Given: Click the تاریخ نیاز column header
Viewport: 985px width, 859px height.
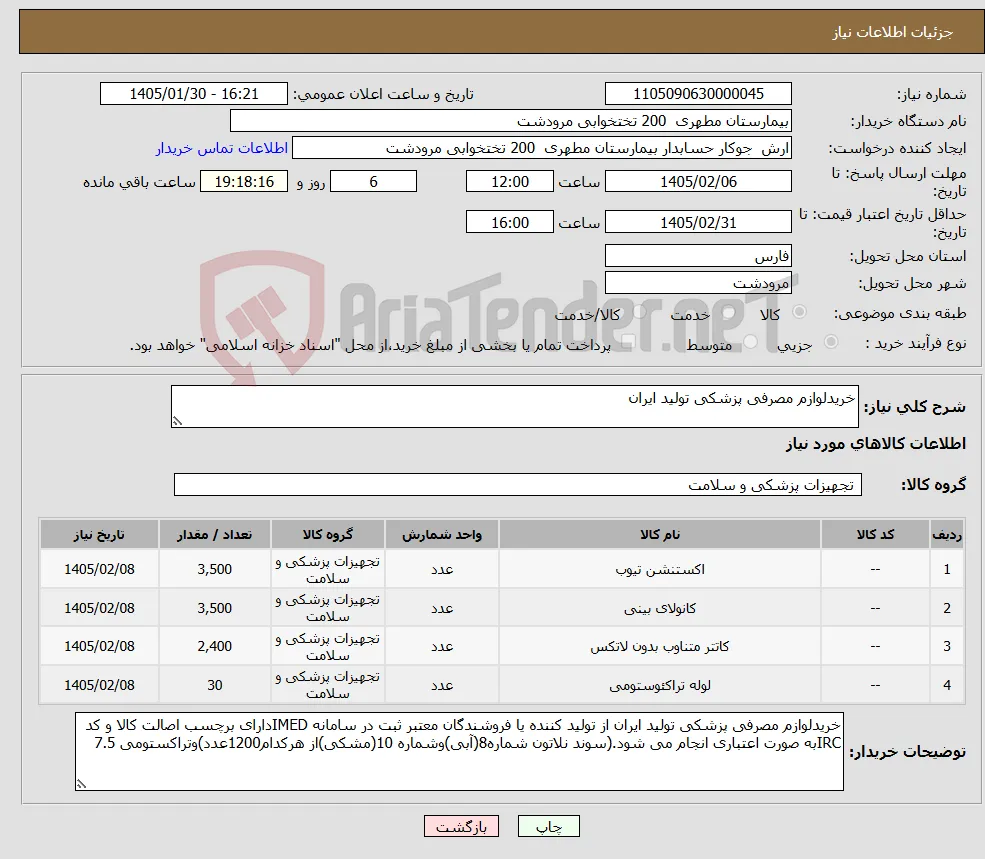Looking at the screenshot, I should [x=99, y=534].
